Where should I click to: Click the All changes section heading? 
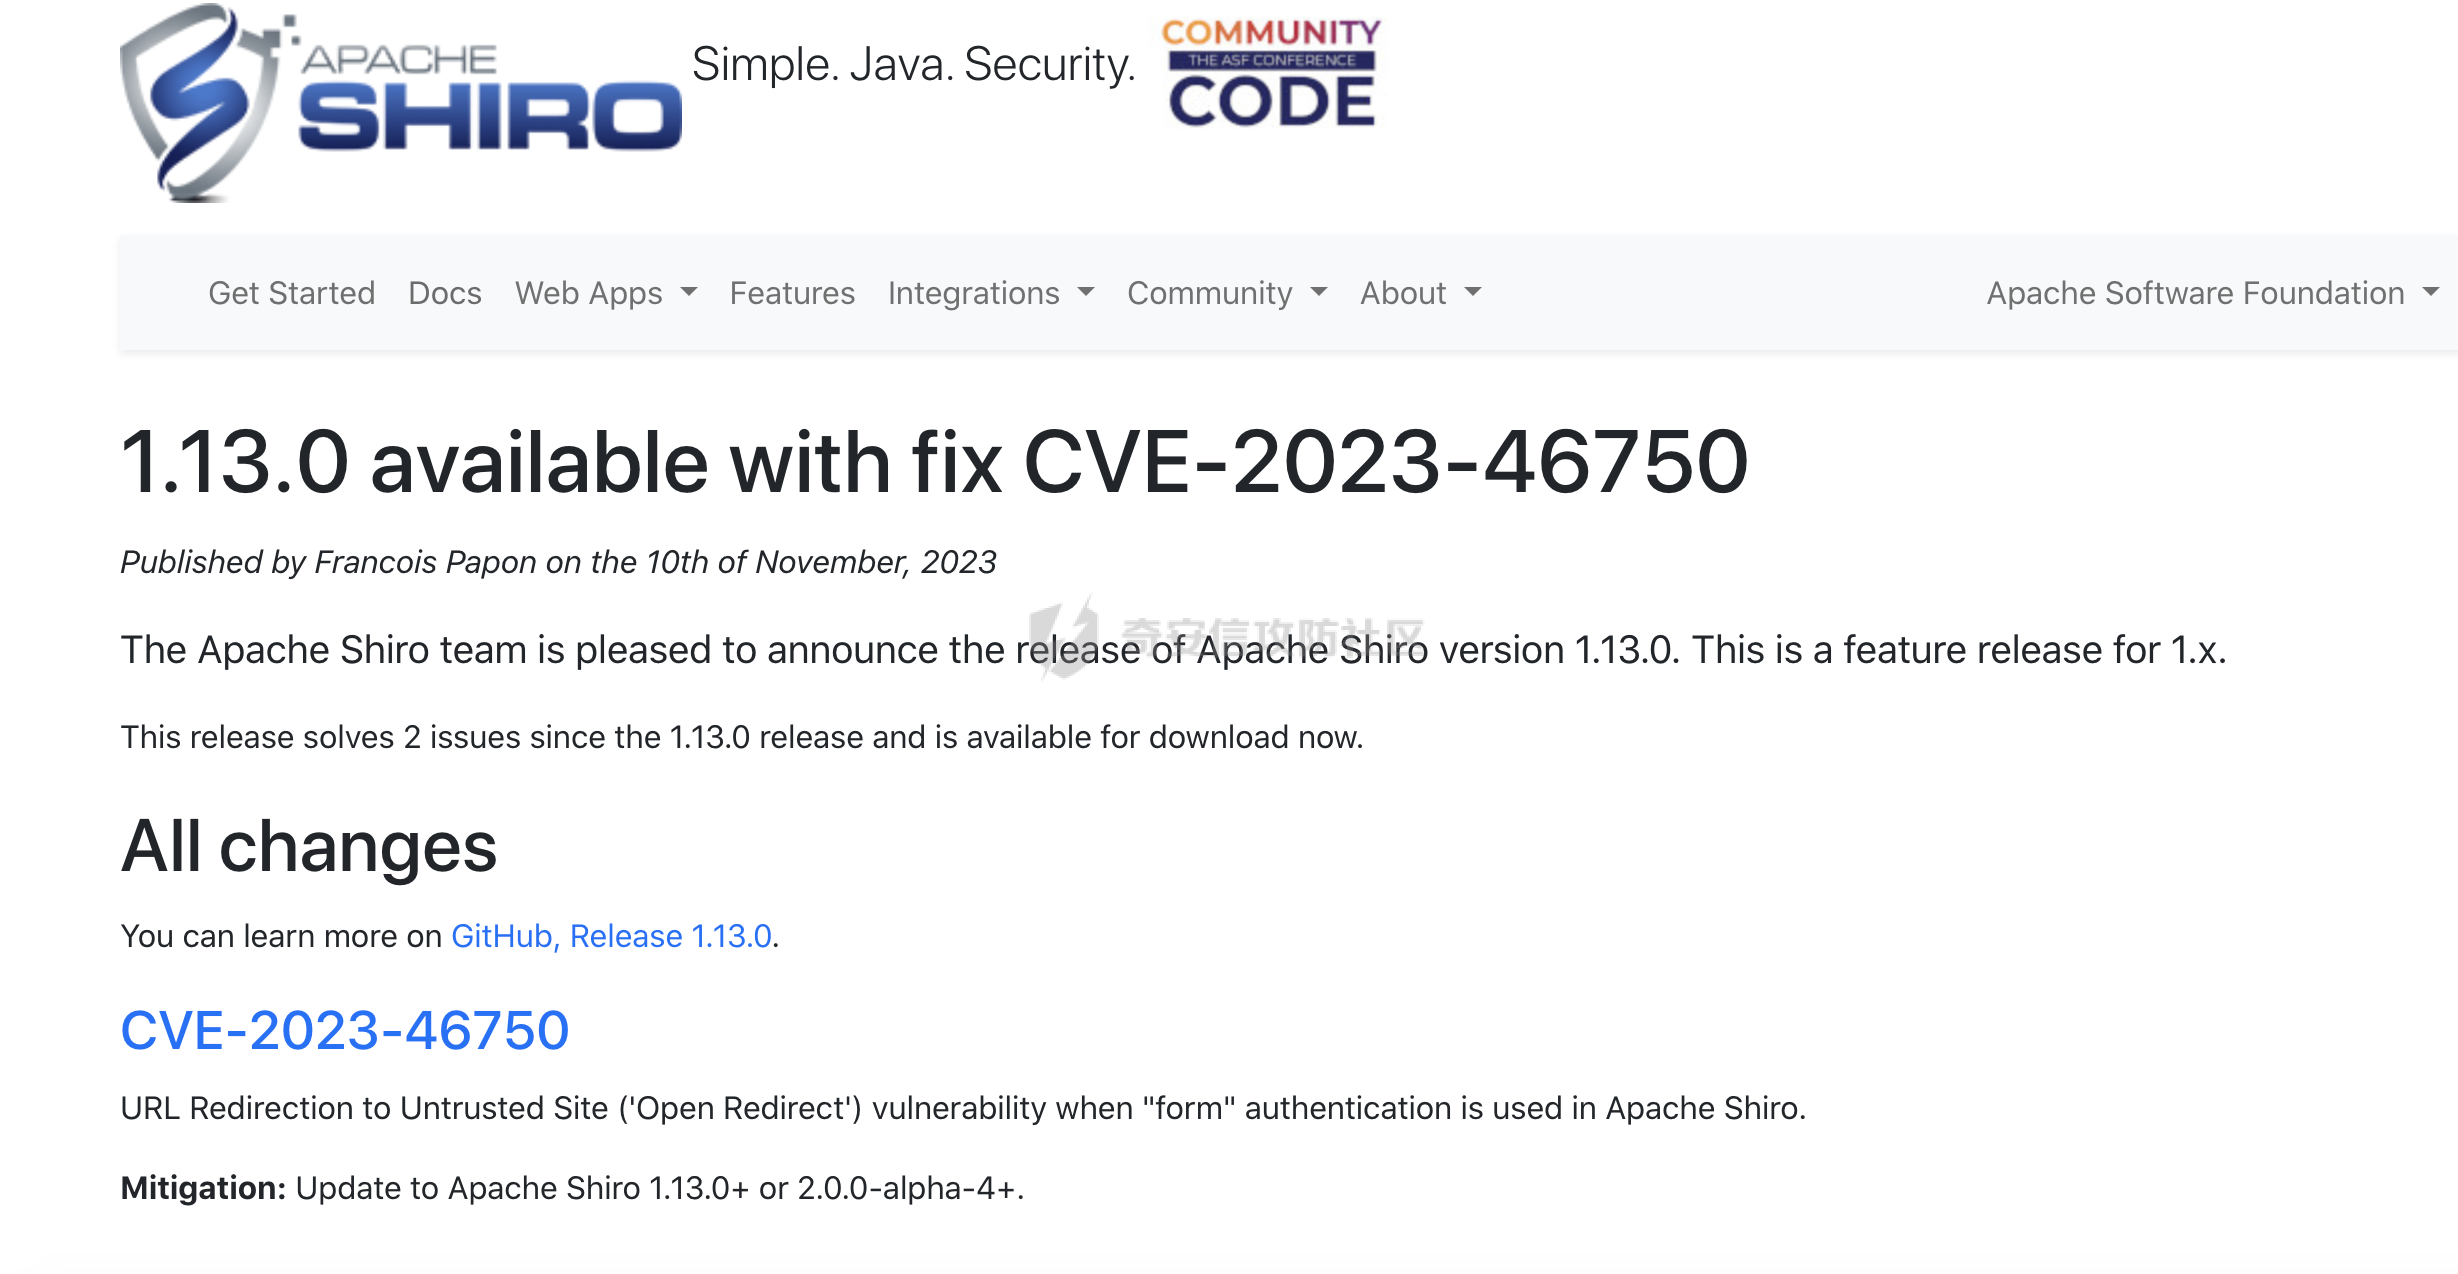(308, 849)
